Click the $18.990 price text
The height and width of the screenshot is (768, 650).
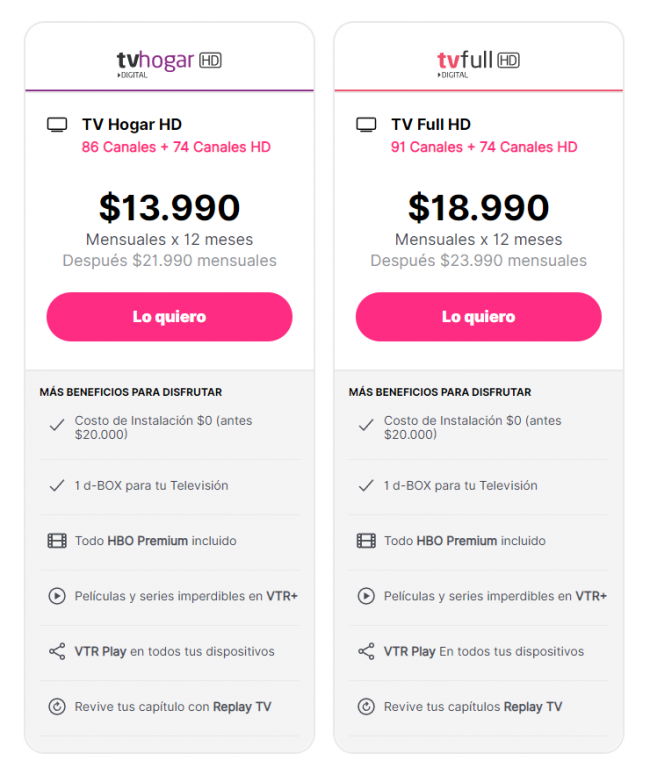[x=479, y=208]
